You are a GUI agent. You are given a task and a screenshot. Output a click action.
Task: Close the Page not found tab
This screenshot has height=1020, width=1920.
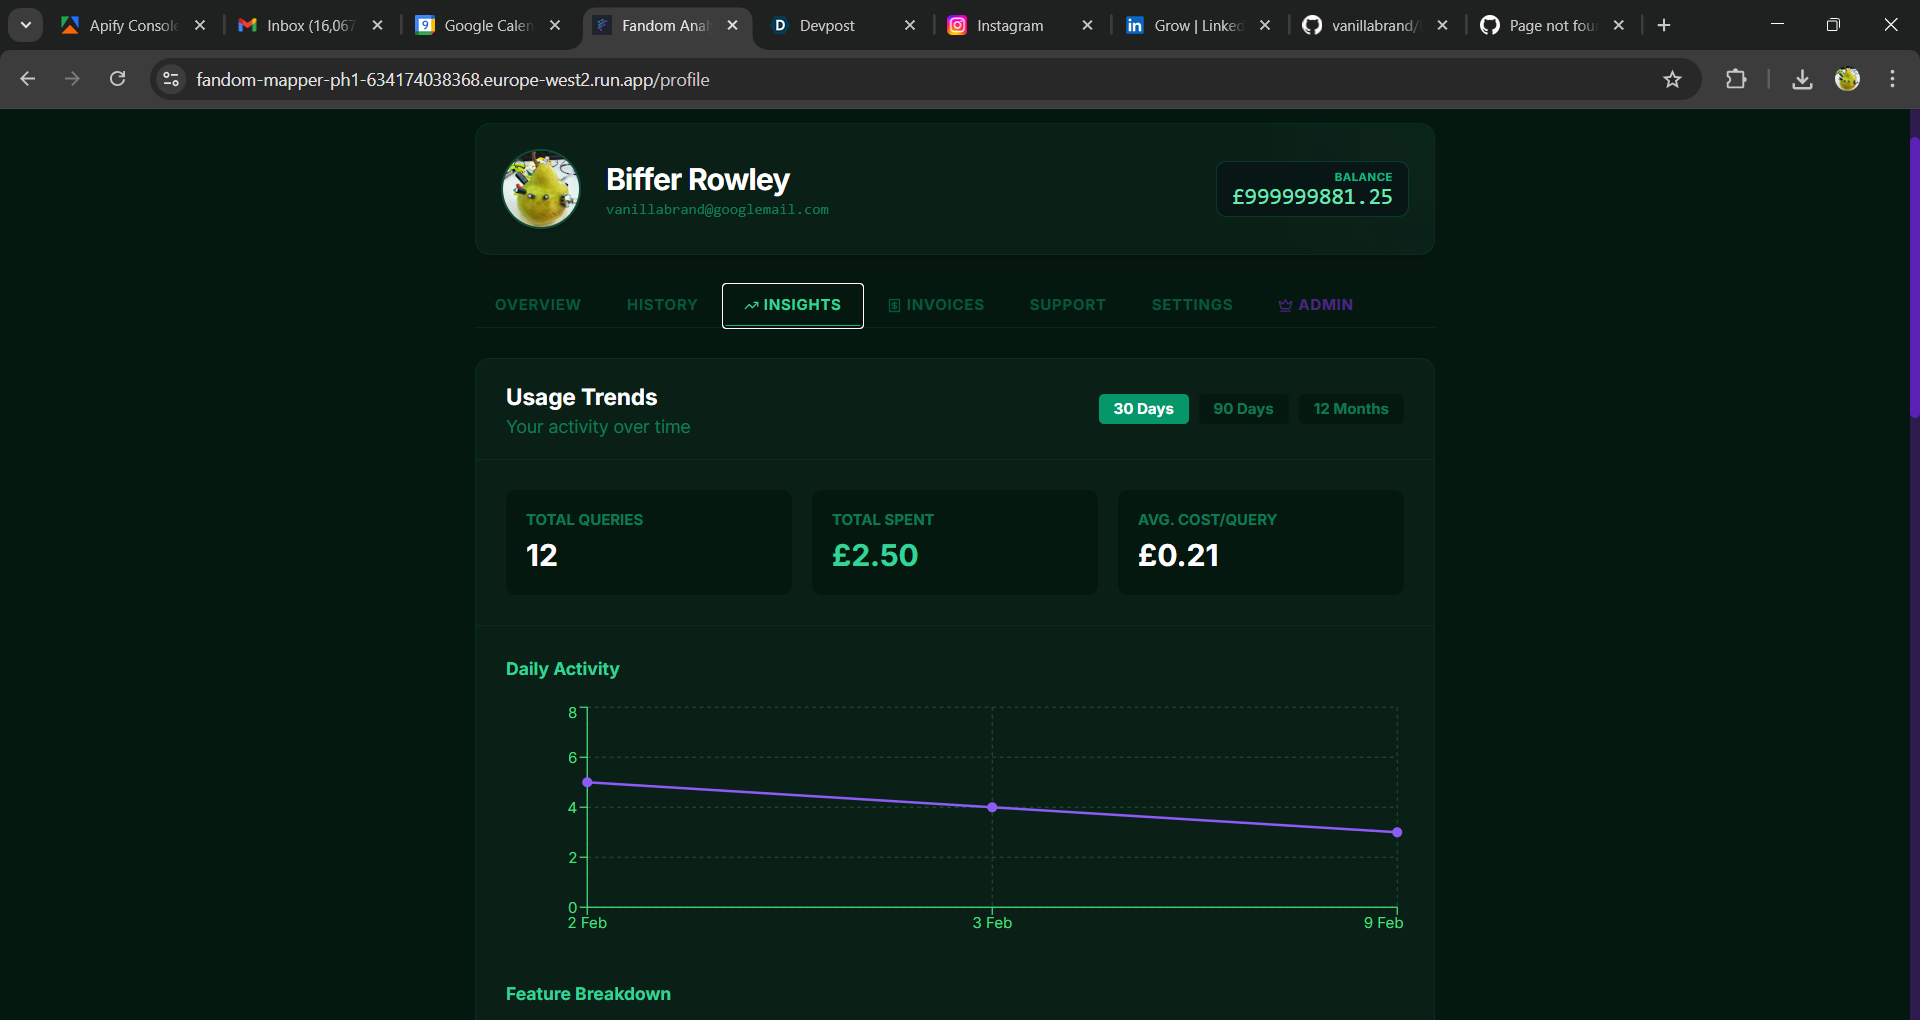pyautogui.click(x=1619, y=25)
